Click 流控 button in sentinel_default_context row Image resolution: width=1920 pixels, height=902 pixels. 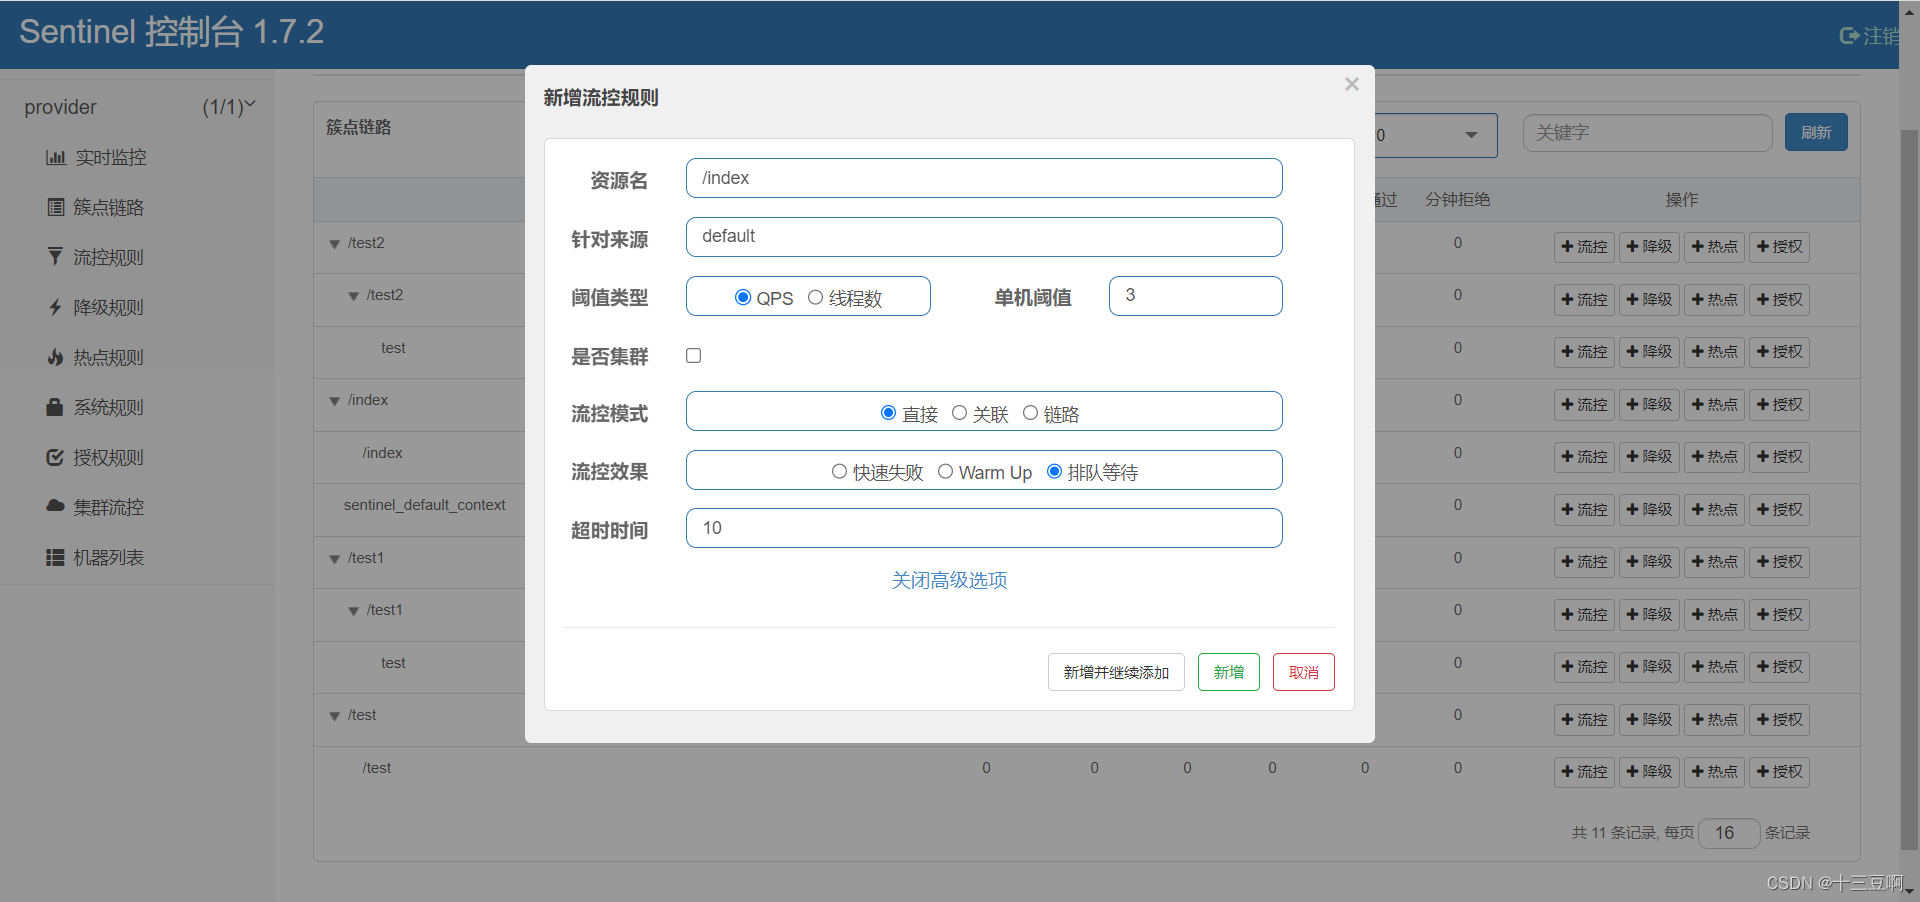(1584, 510)
